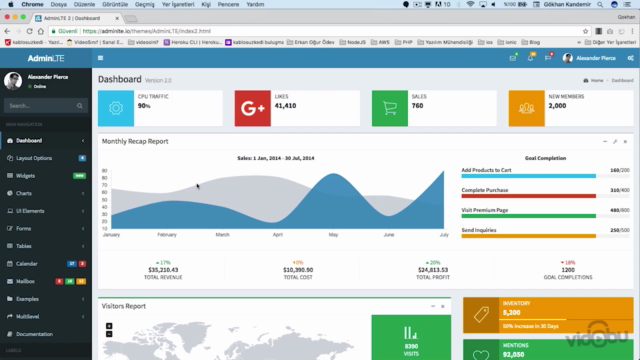Open the Görüntüle menu in menu bar
This screenshot has height=360, width=640.
click(x=115, y=4)
